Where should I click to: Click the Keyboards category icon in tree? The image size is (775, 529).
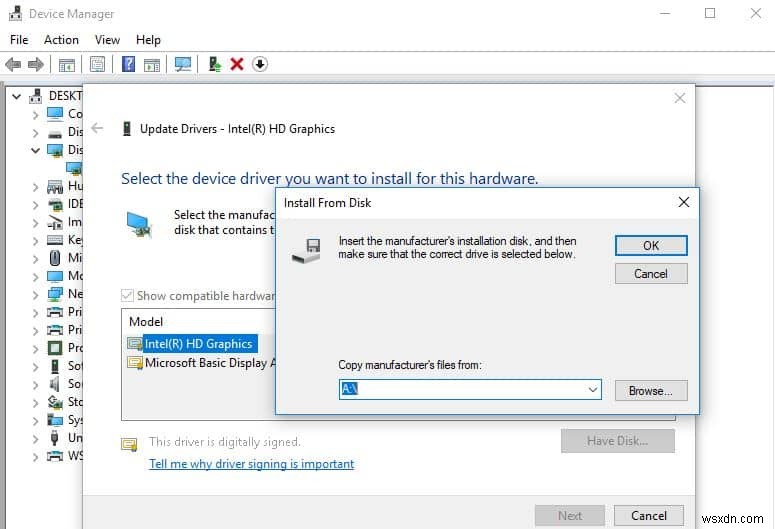(55, 240)
